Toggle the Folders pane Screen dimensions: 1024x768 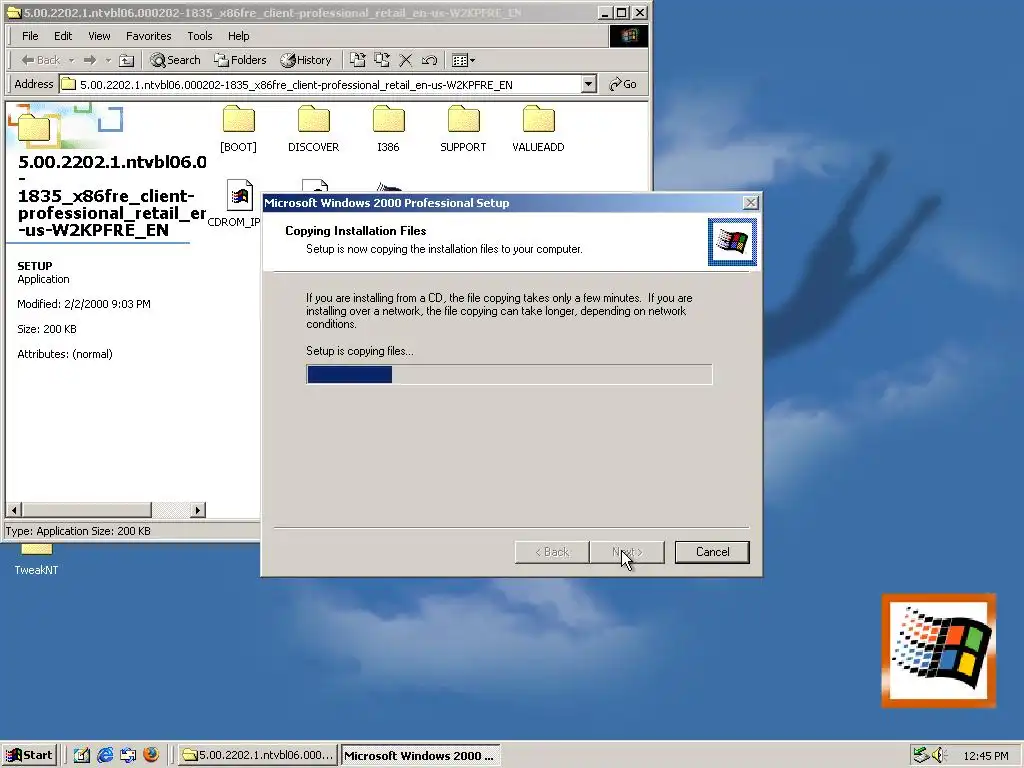240,60
